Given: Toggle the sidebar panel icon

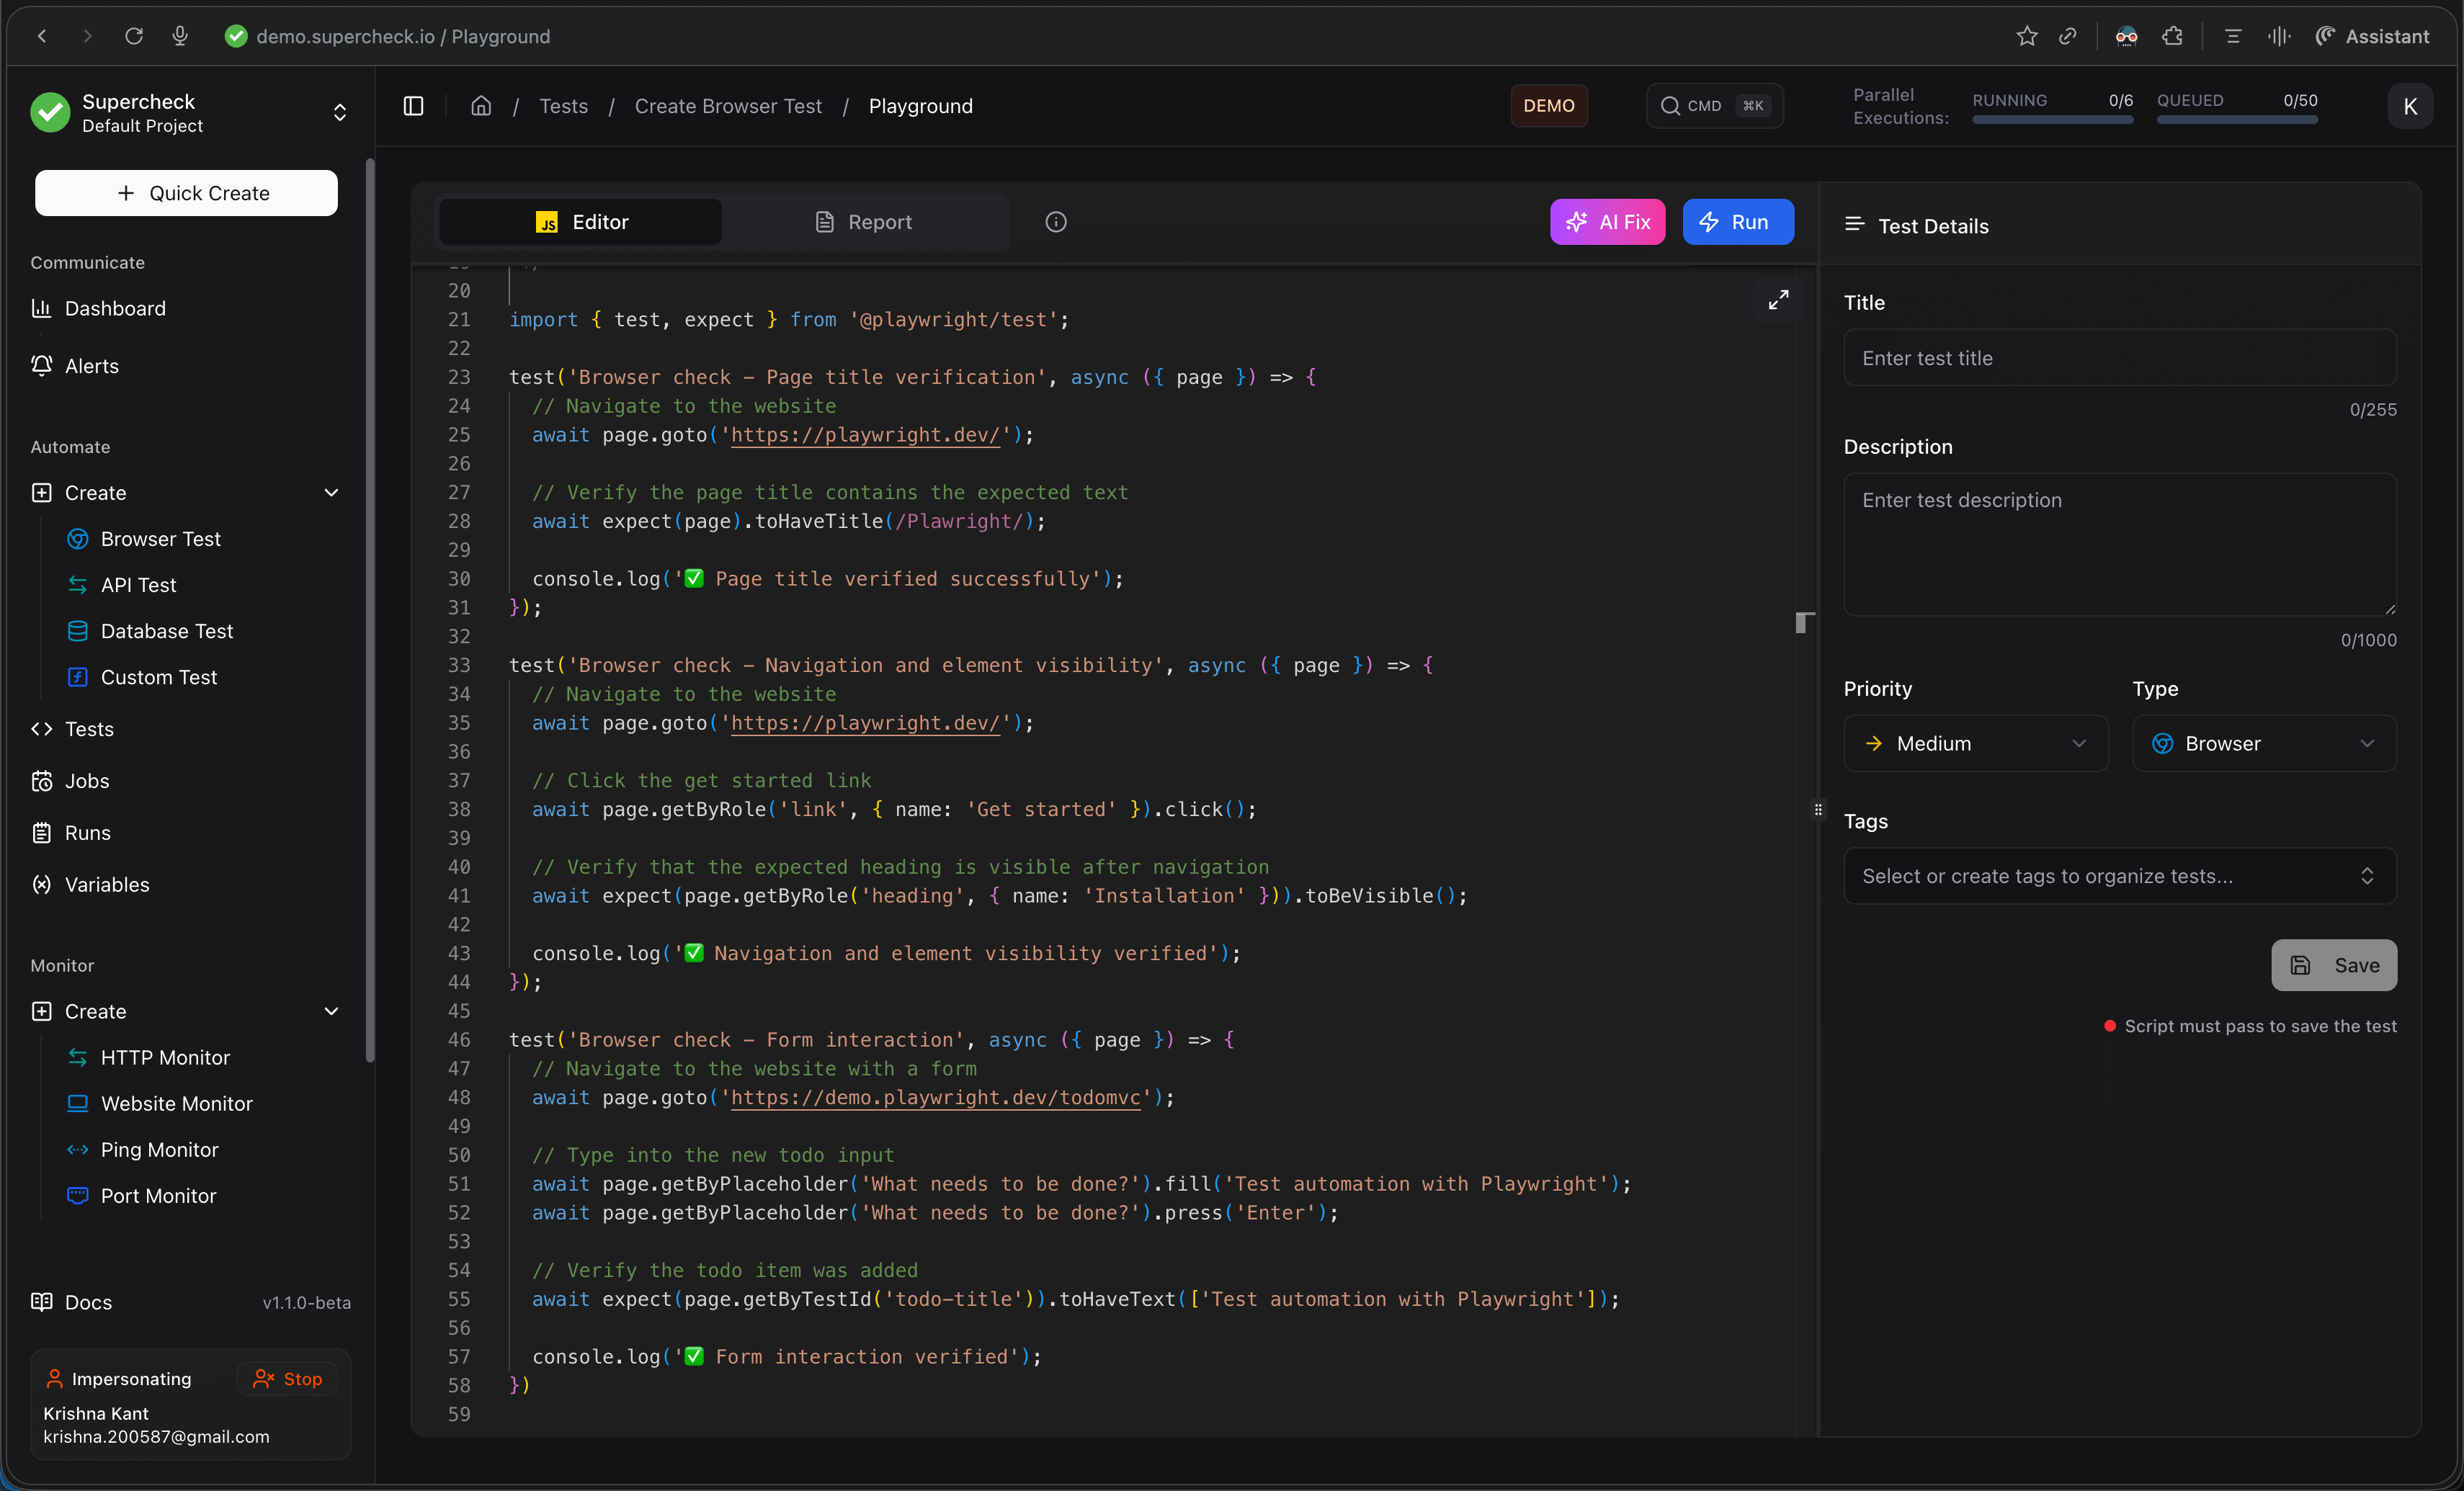Looking at the screenshot, I should 413,106.
